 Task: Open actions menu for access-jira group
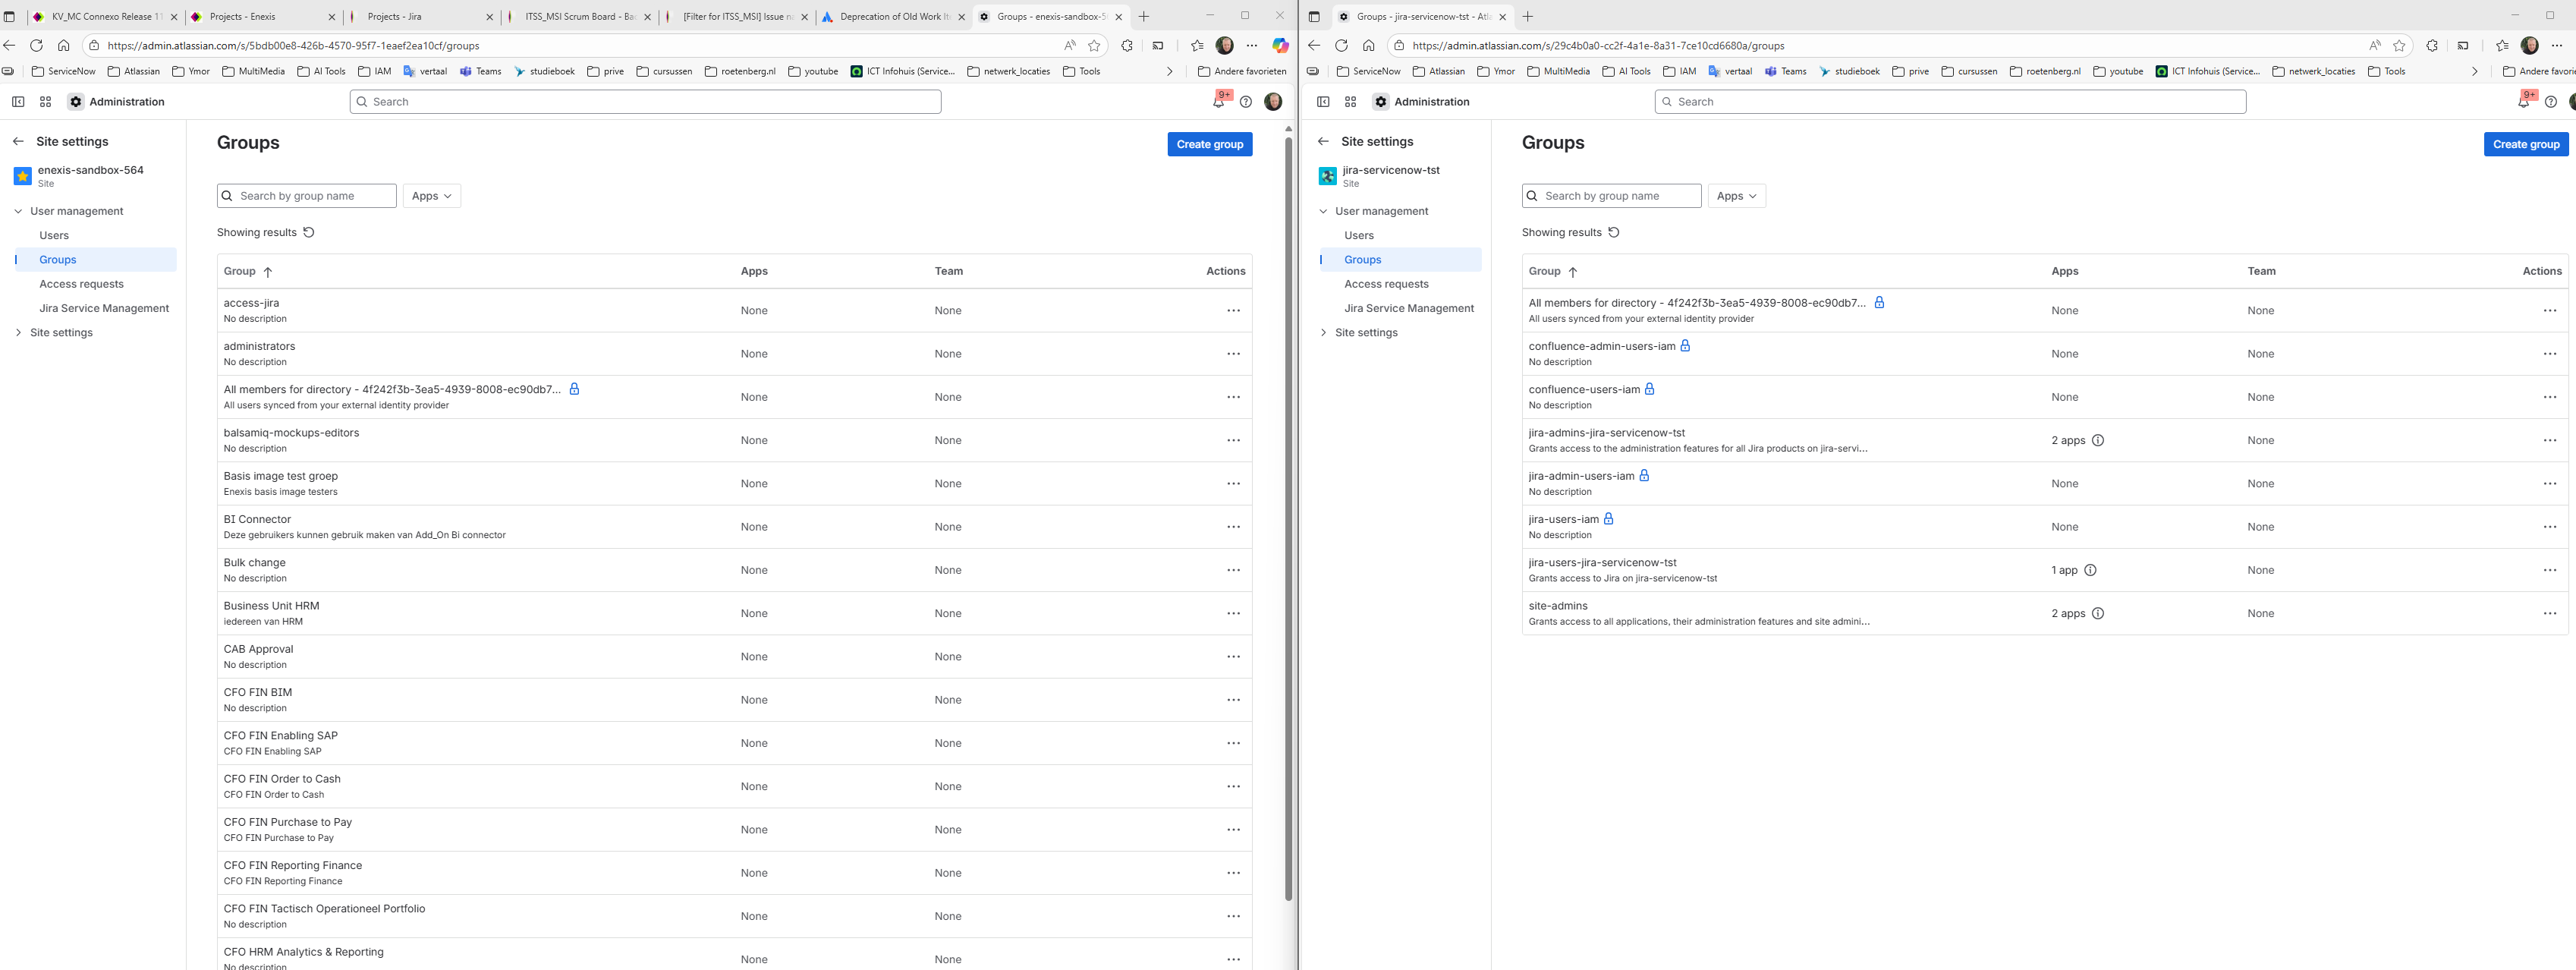1233,311
